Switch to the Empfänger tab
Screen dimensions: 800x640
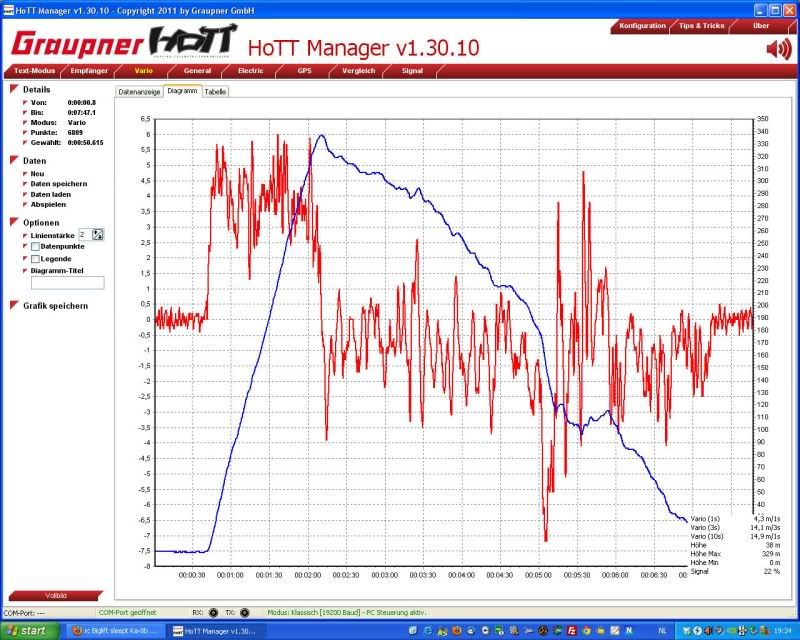[x=89, y=71]
